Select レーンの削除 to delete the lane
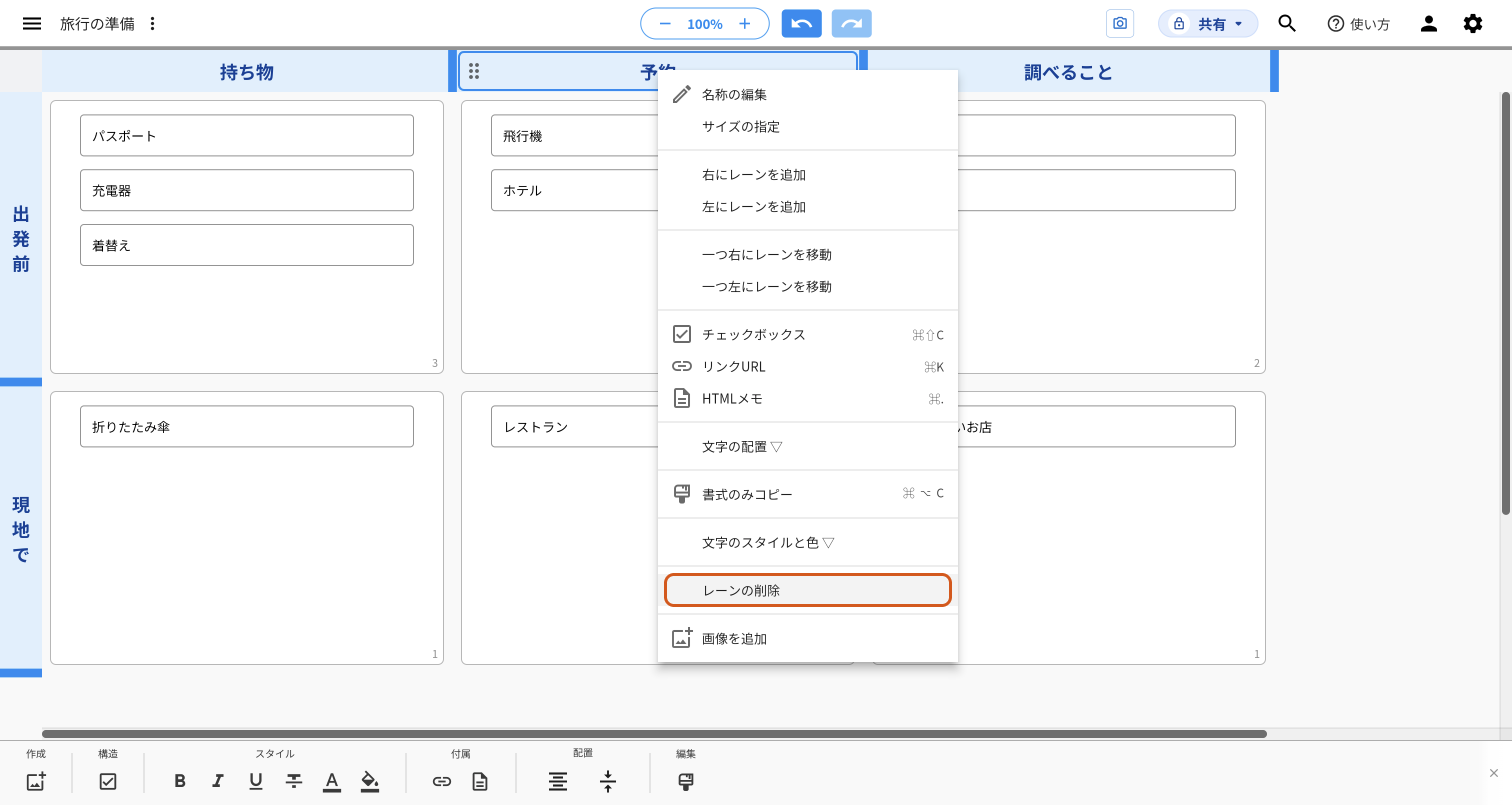Viewport: 1512px width, 805px height. [x=808, y=590]
